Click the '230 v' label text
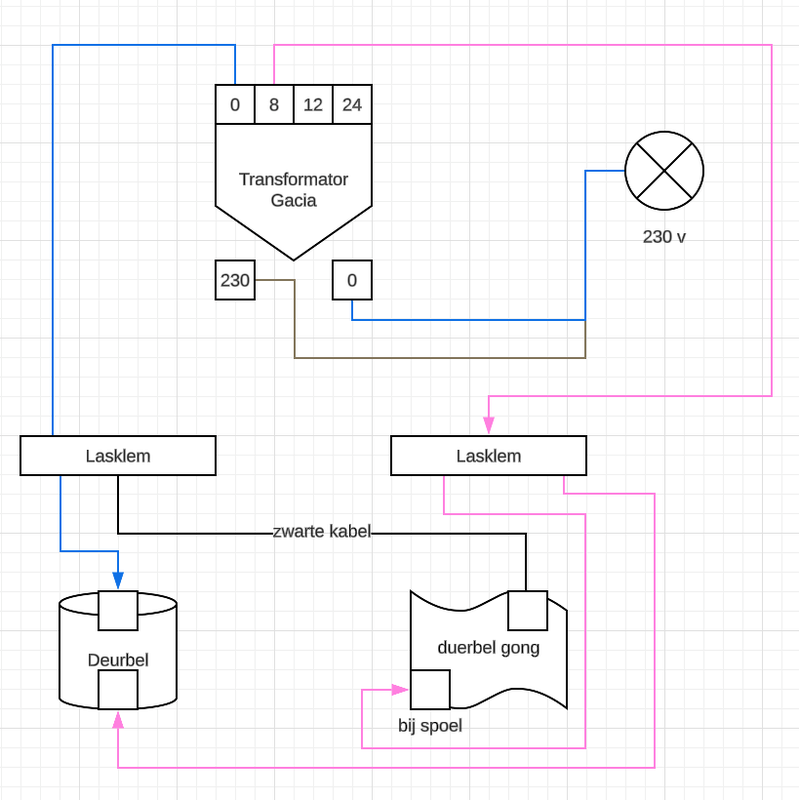The image size is (799, 800). [664, 237]
